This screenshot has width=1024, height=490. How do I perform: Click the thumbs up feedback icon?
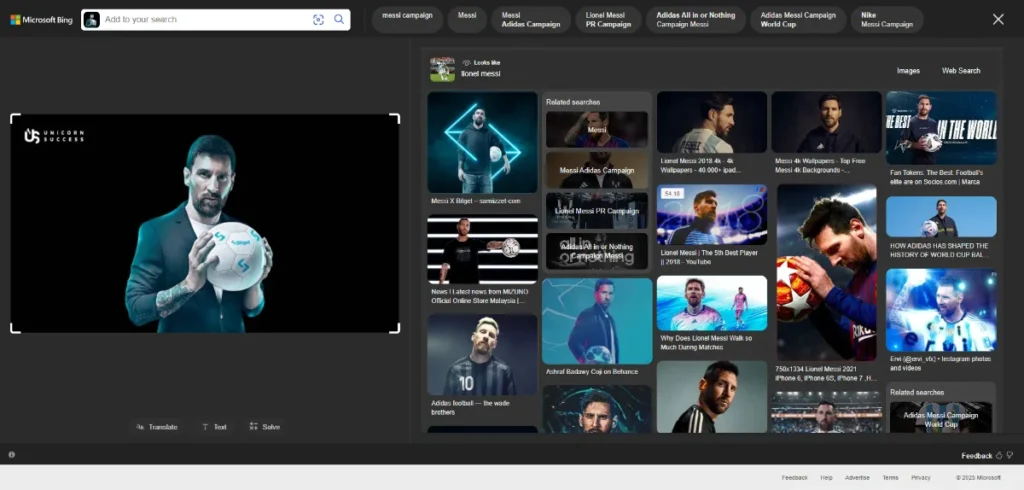[999, 455]
